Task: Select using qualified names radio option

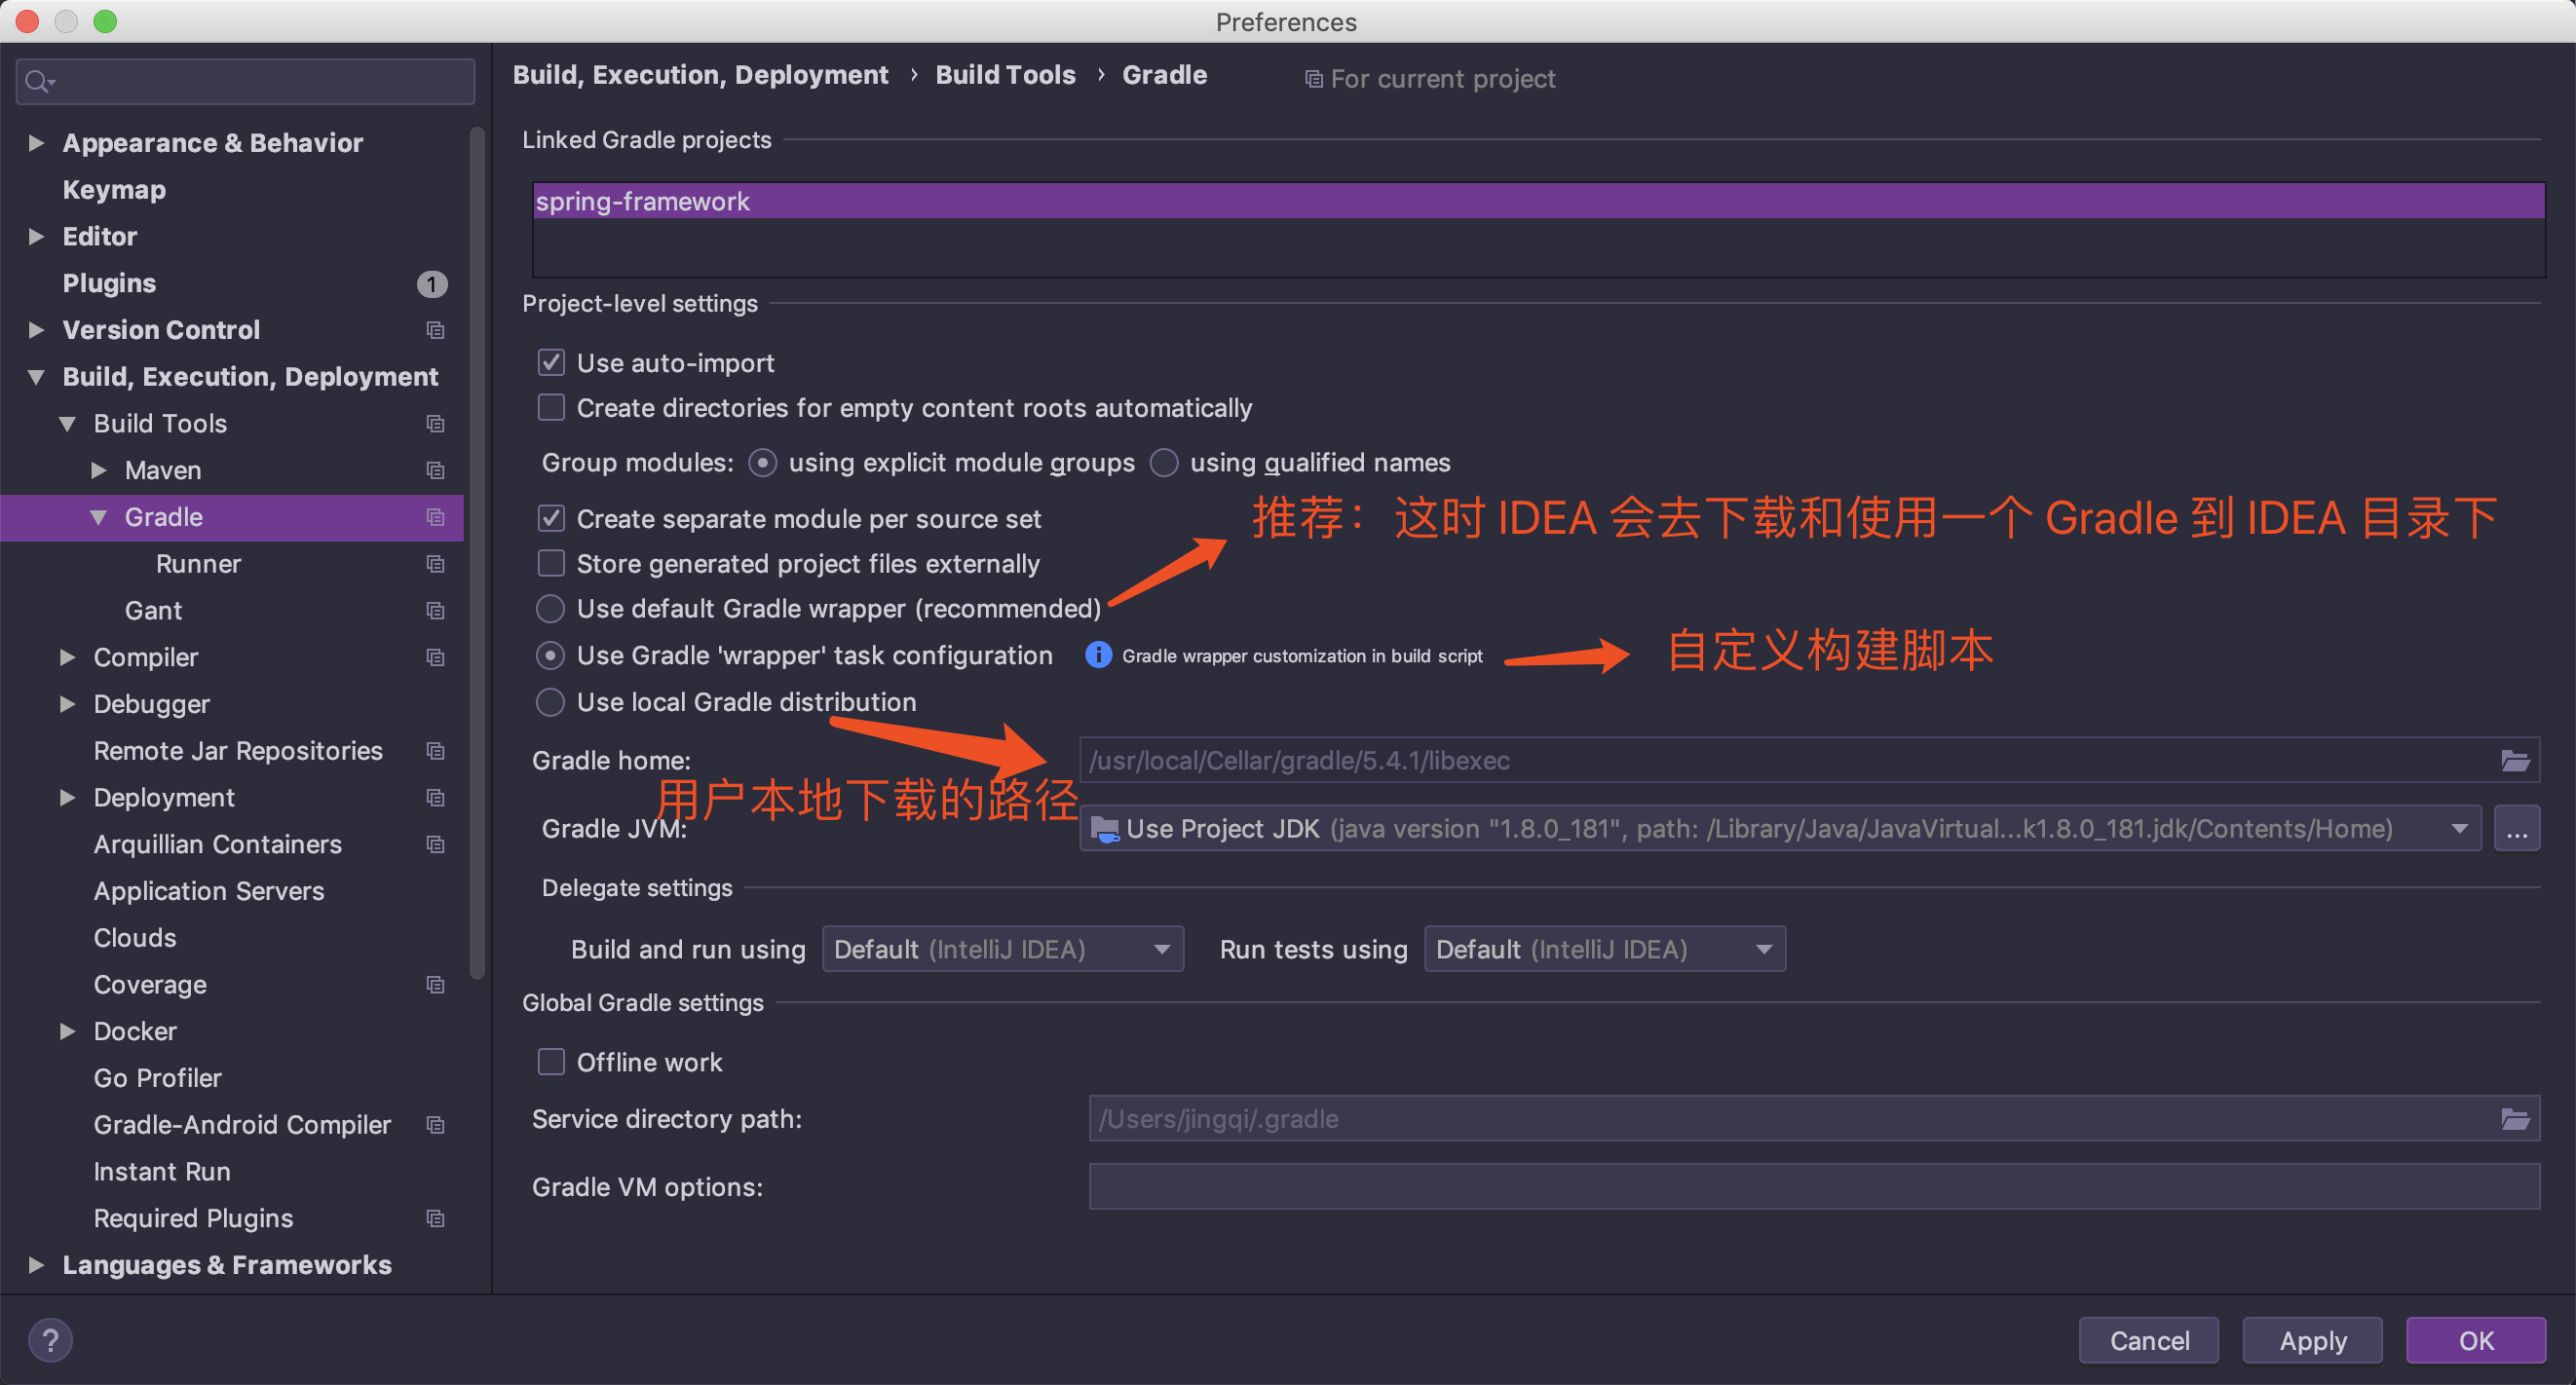Action: pos(1164,463)
